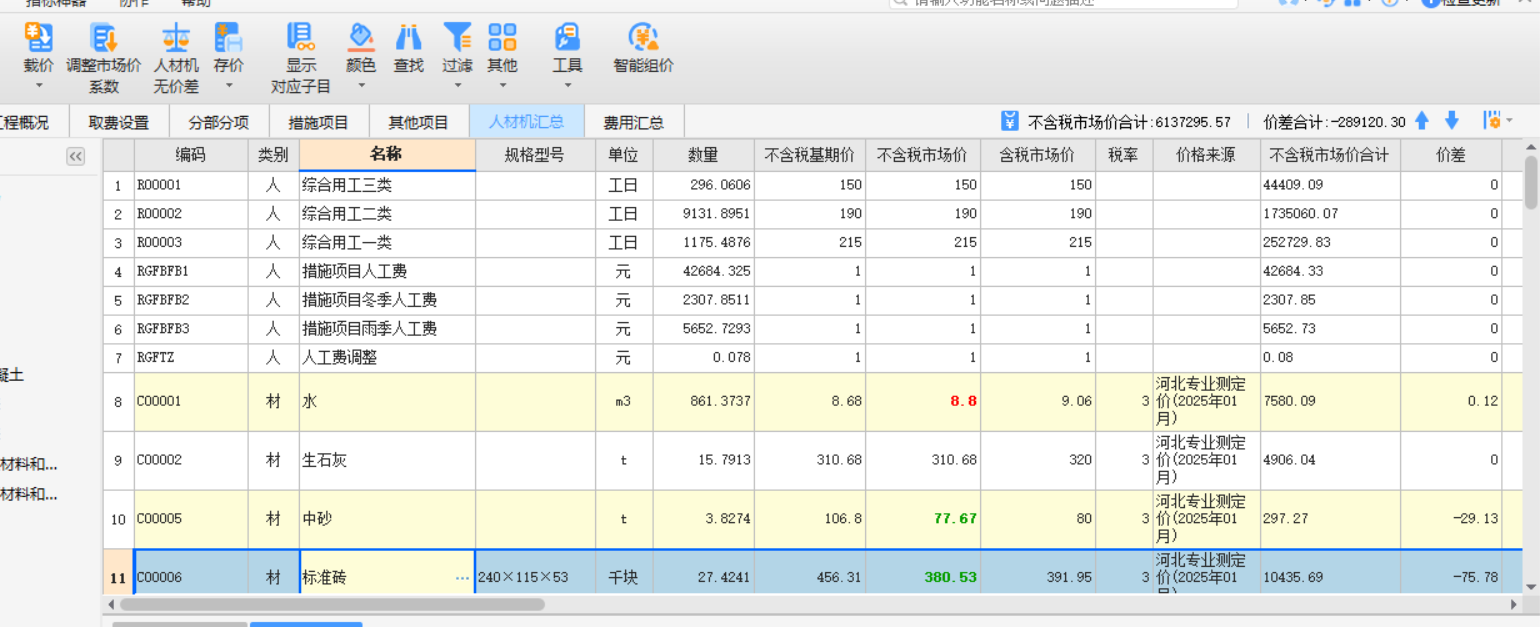Click the 存价 save-price icon
1540x627 pixels.
click(x=228, y=38)
